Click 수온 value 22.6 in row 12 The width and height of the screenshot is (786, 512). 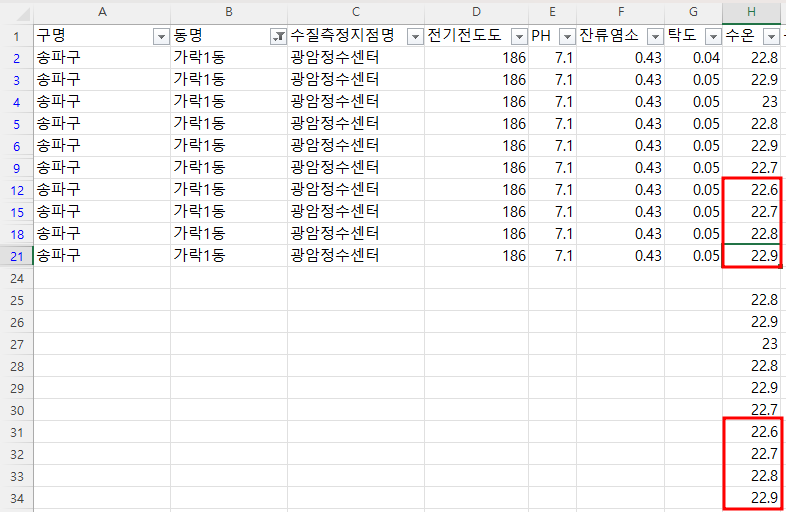pyautogui.click(x=764, y=190)
